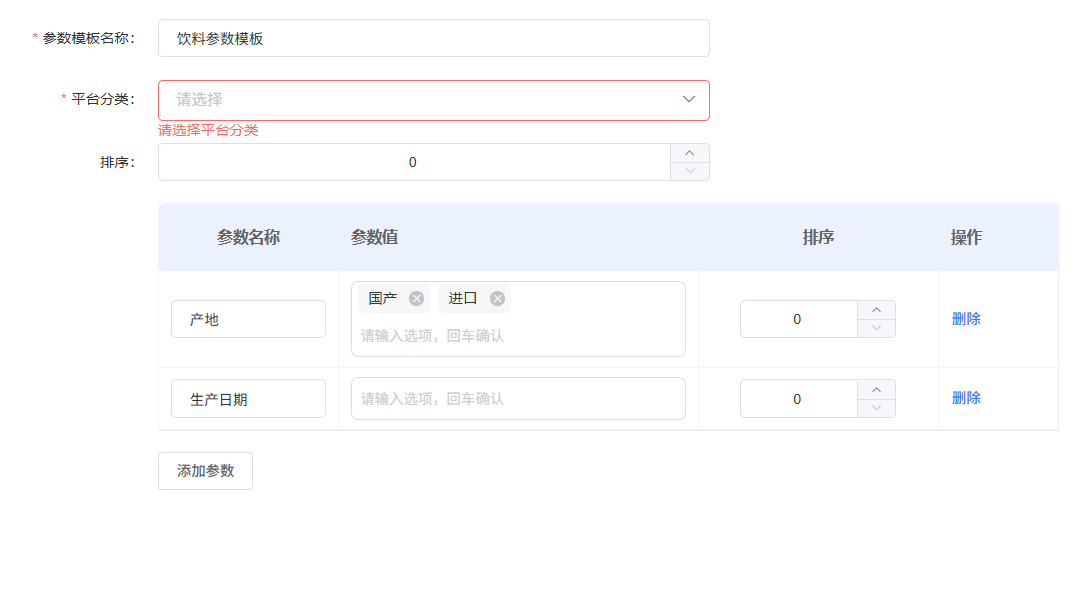Delete the 产地 parameter row
The image size is (1075, 591).
965,319
